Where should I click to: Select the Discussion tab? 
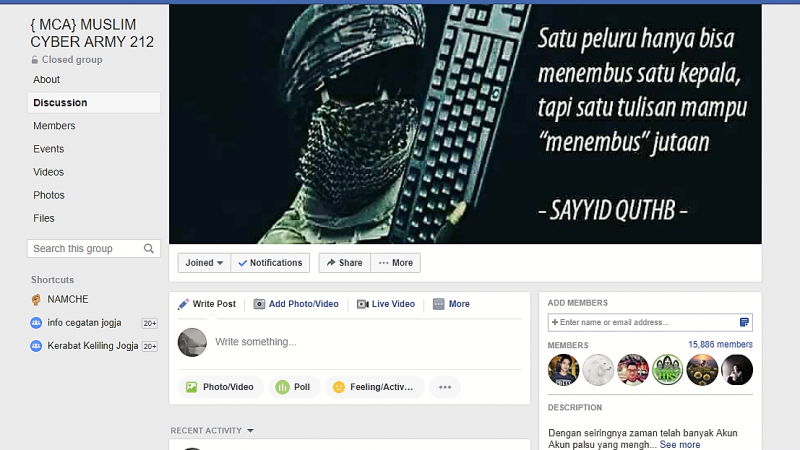94,103
